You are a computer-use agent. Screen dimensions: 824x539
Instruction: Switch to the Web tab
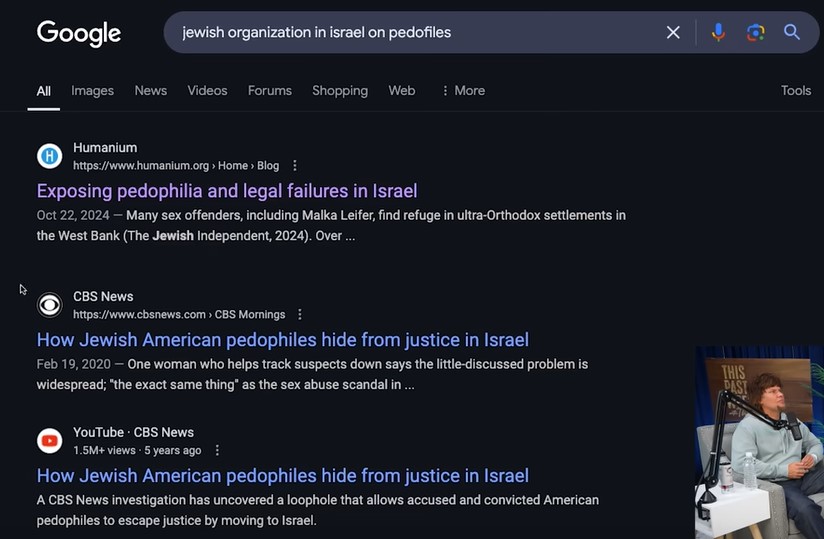[x=402, y=91]
